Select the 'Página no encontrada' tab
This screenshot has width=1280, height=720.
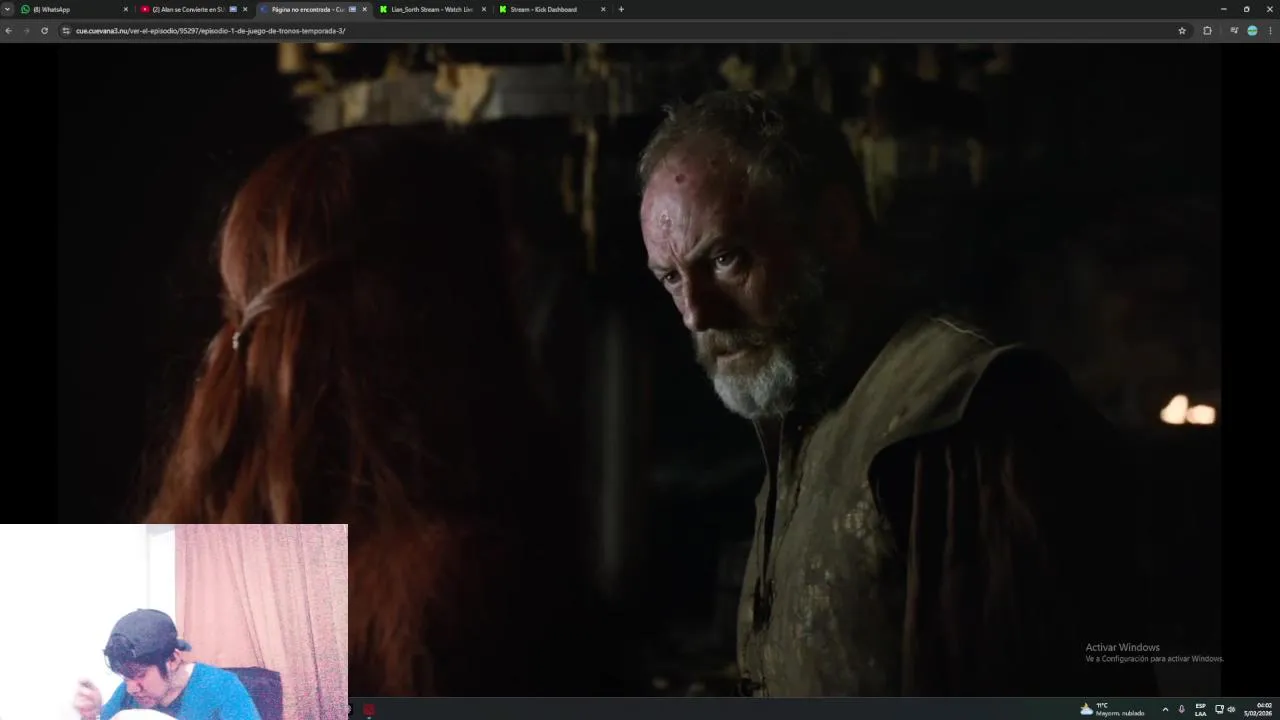(313, 9)
